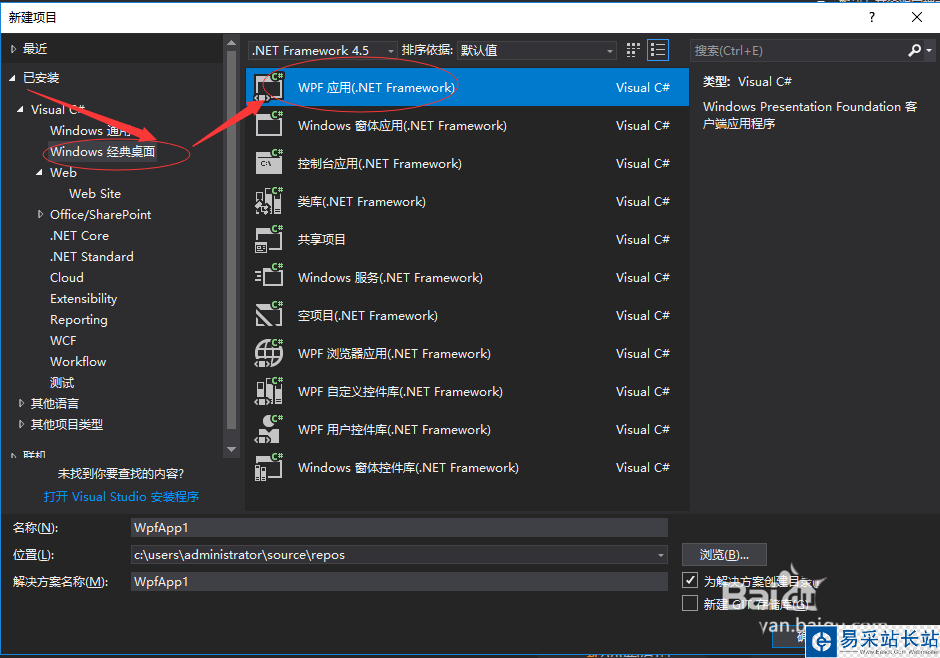The width and height of the screenshot is (940, 658).
Task: Collapse the Visual C# tree node
Action: click(20, 109)
